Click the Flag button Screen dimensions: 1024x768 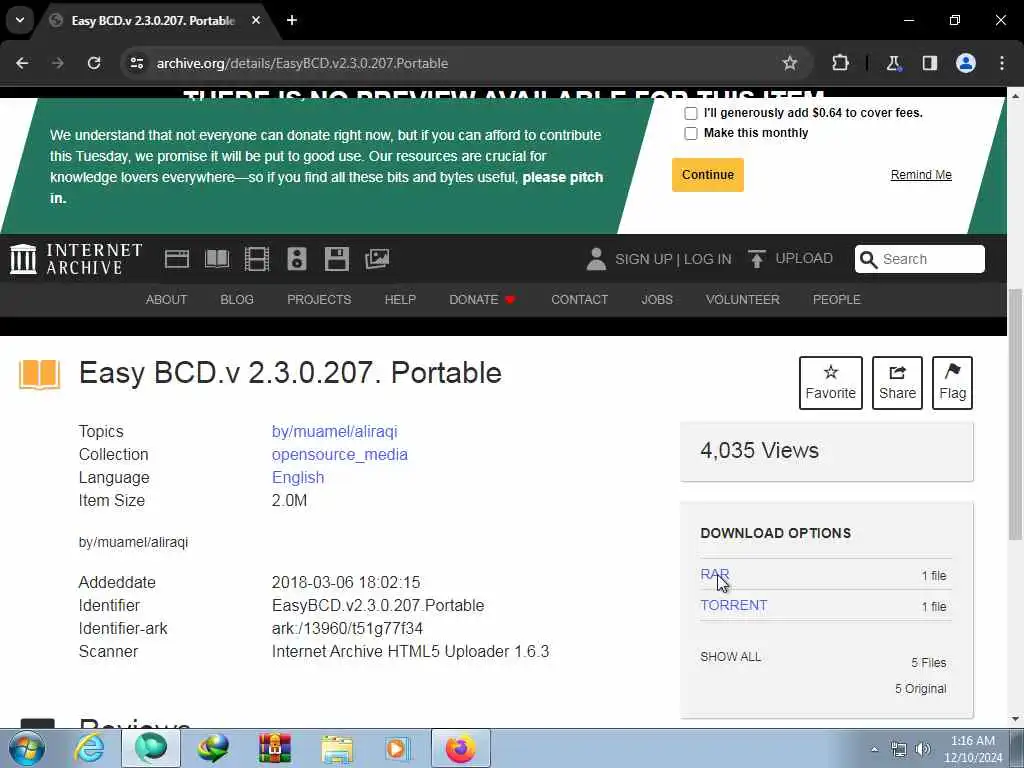(952, 383)
